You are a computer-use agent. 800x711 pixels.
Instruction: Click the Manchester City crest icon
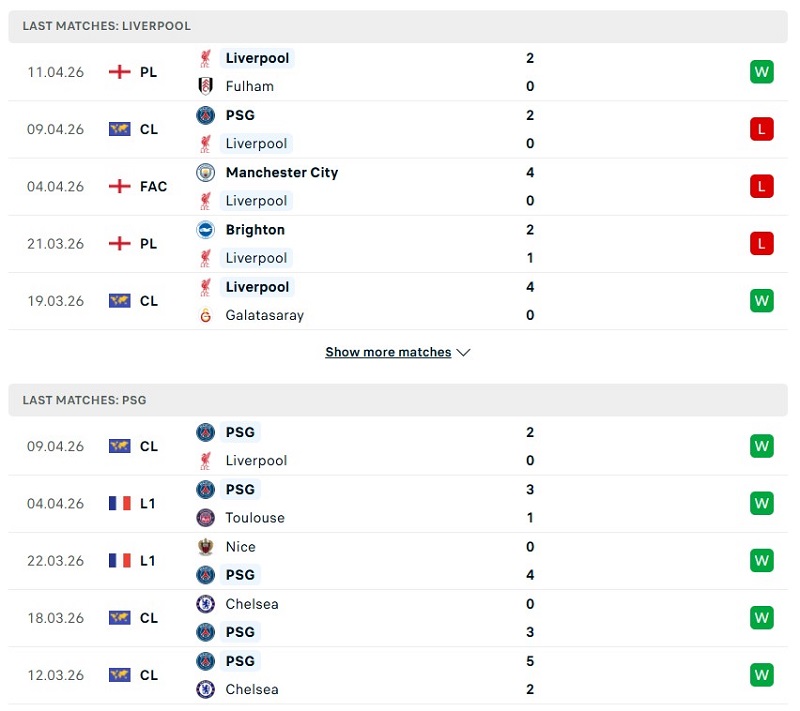coord(206,172)
